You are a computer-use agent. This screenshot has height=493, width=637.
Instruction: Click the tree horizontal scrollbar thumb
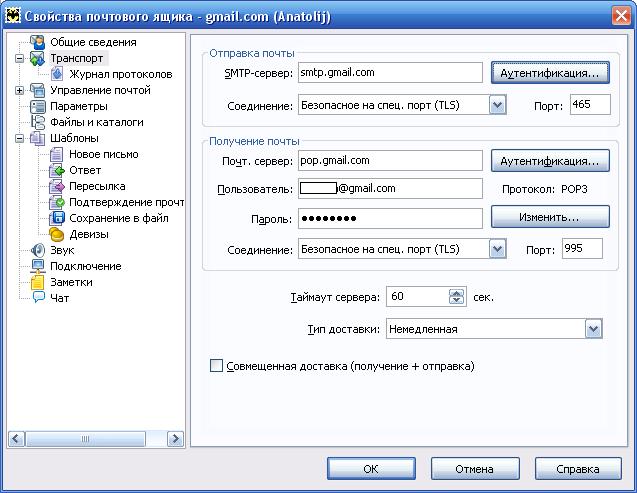[x=85, y=439]
